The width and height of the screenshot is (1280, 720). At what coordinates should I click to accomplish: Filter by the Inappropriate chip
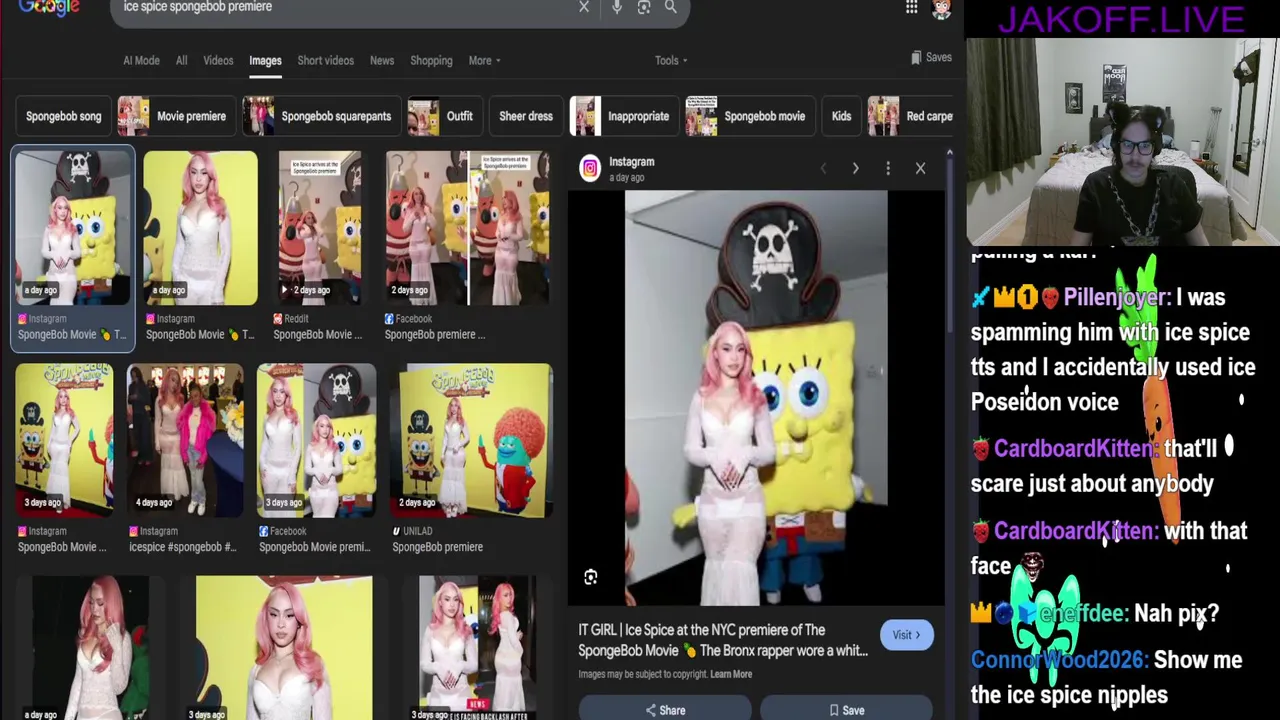tap(623, 116)
